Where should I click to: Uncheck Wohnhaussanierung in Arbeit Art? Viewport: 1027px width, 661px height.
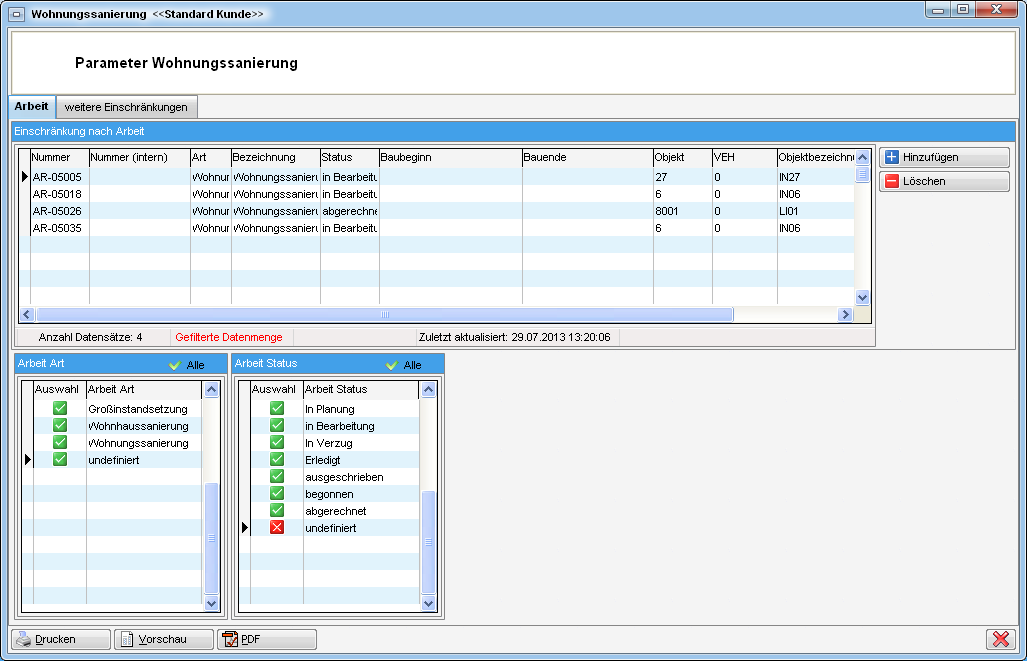coord(60,426)
